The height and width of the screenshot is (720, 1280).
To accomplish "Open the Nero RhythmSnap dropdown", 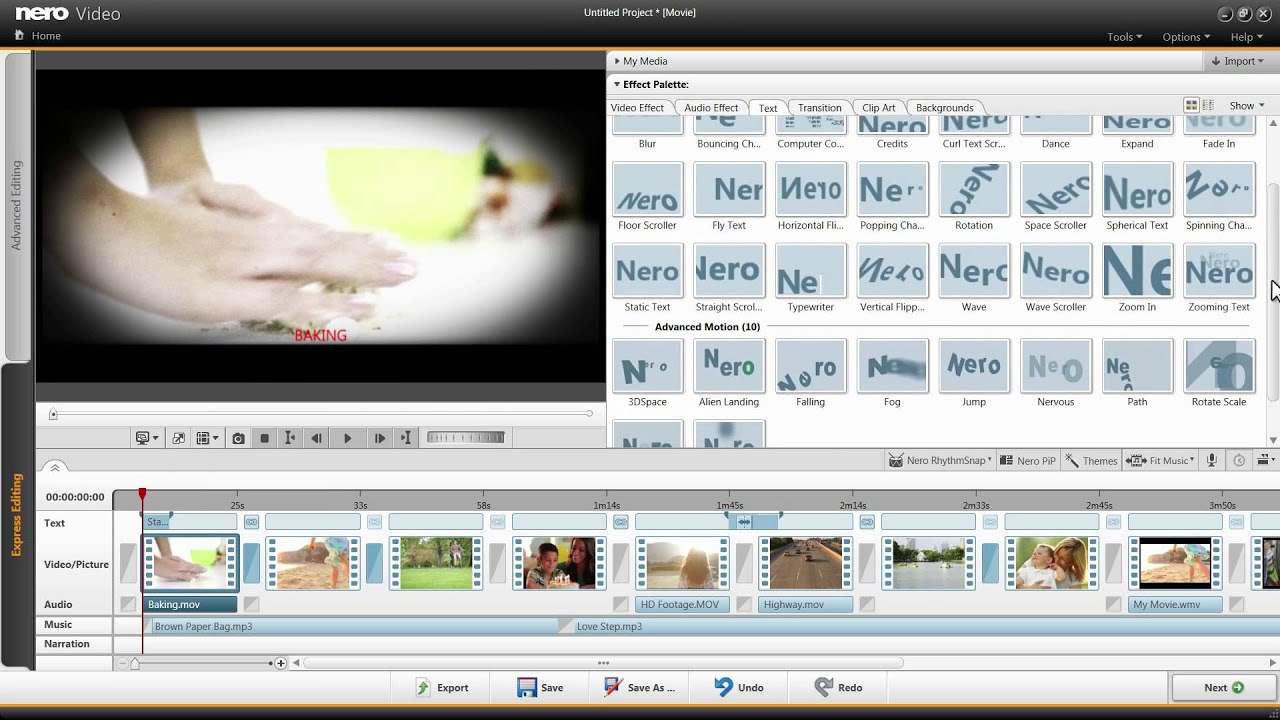I will [x=940, y=460].
